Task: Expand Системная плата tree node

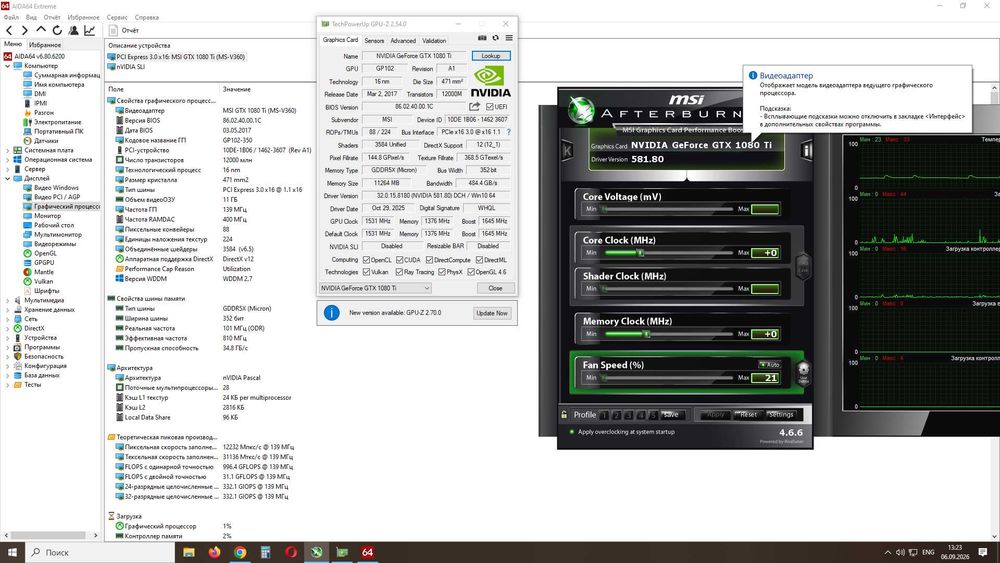Action: point(8,150)
